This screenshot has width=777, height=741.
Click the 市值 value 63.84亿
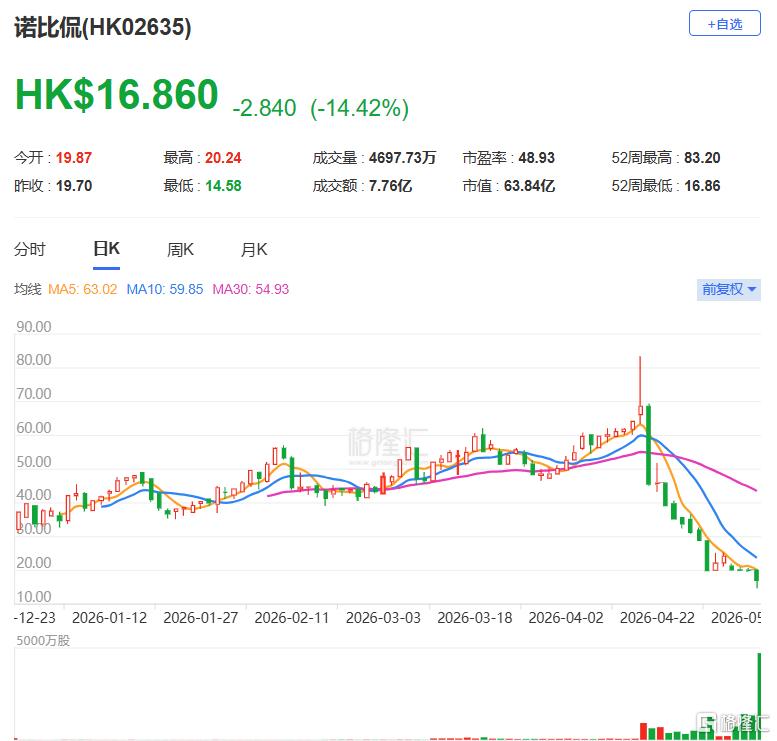[529, 186]
